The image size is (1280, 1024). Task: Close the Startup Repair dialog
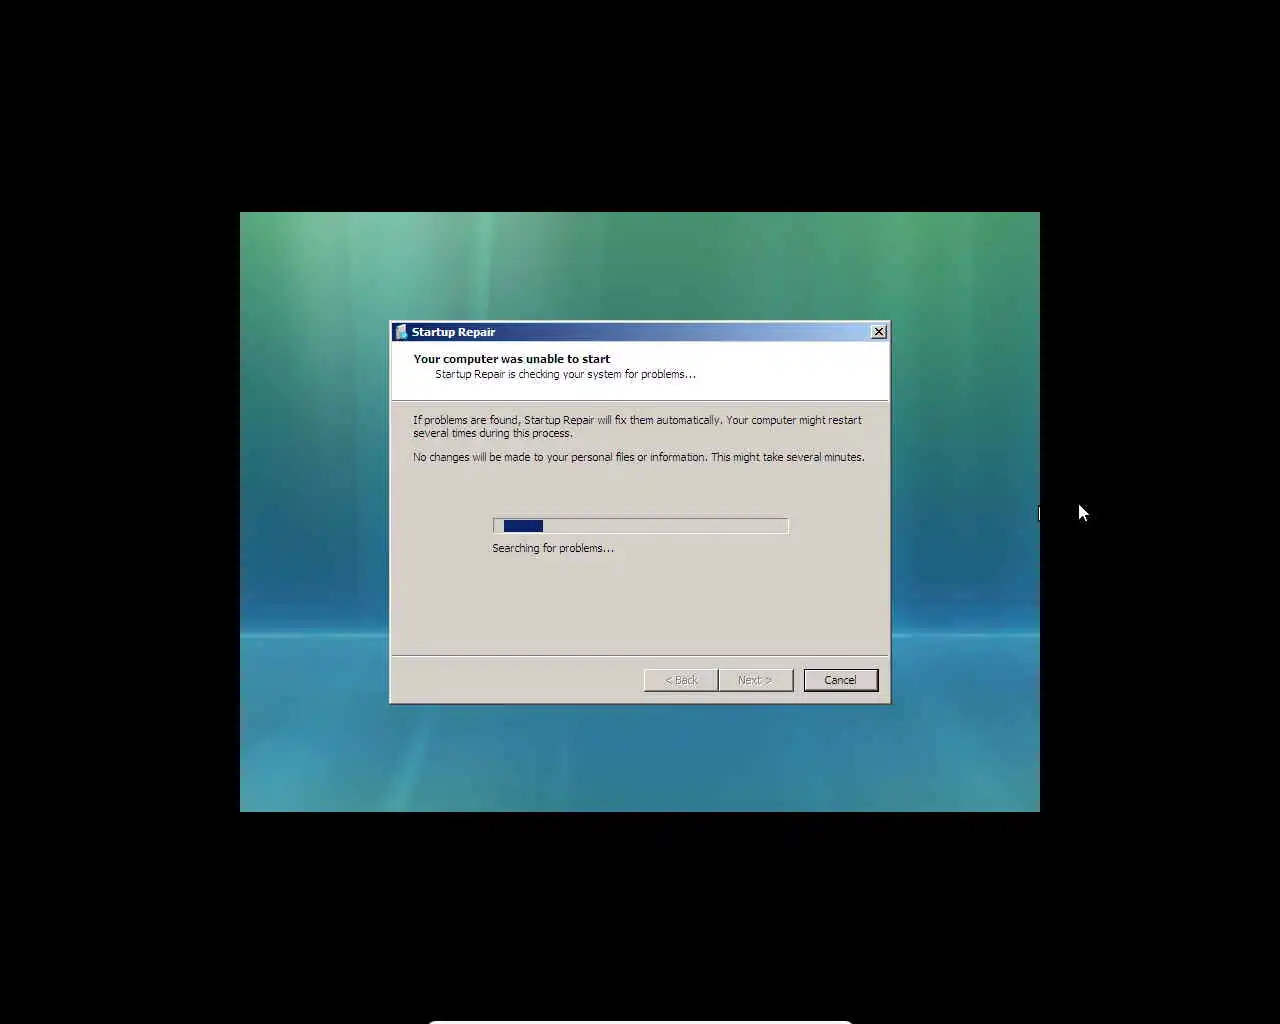(x=879, y=332)
